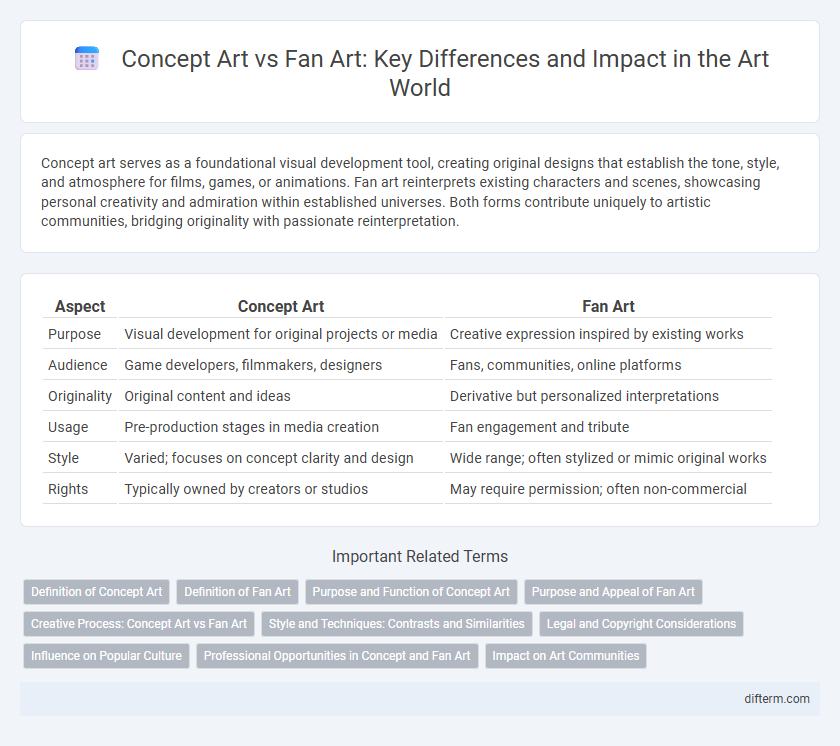The width and height of the screenshot is (840, 746).
Task: Click the 'Important Related Terms' heading
Action: (420, 556)
